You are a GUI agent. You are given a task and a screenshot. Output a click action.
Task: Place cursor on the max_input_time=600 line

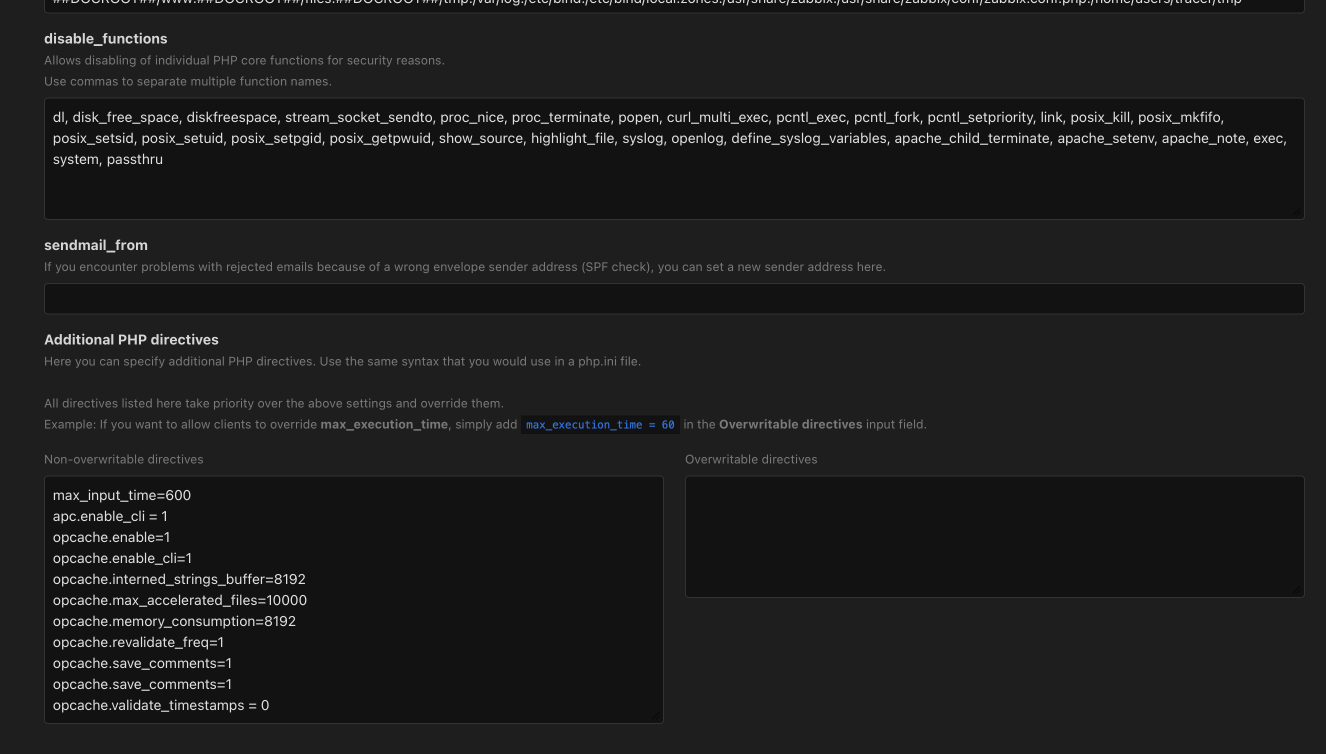click(x=122, y=495)
